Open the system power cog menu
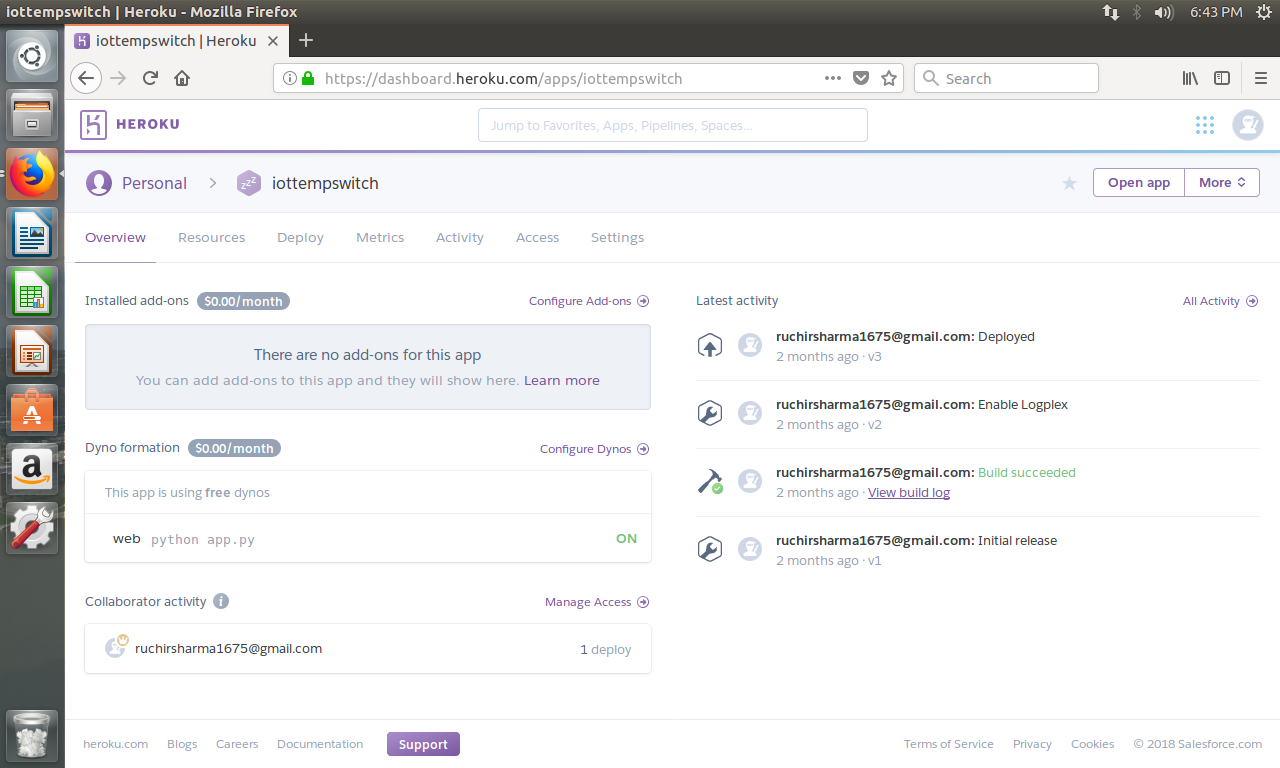This screenshot has height=768, width=1280. click(1263, 12)
